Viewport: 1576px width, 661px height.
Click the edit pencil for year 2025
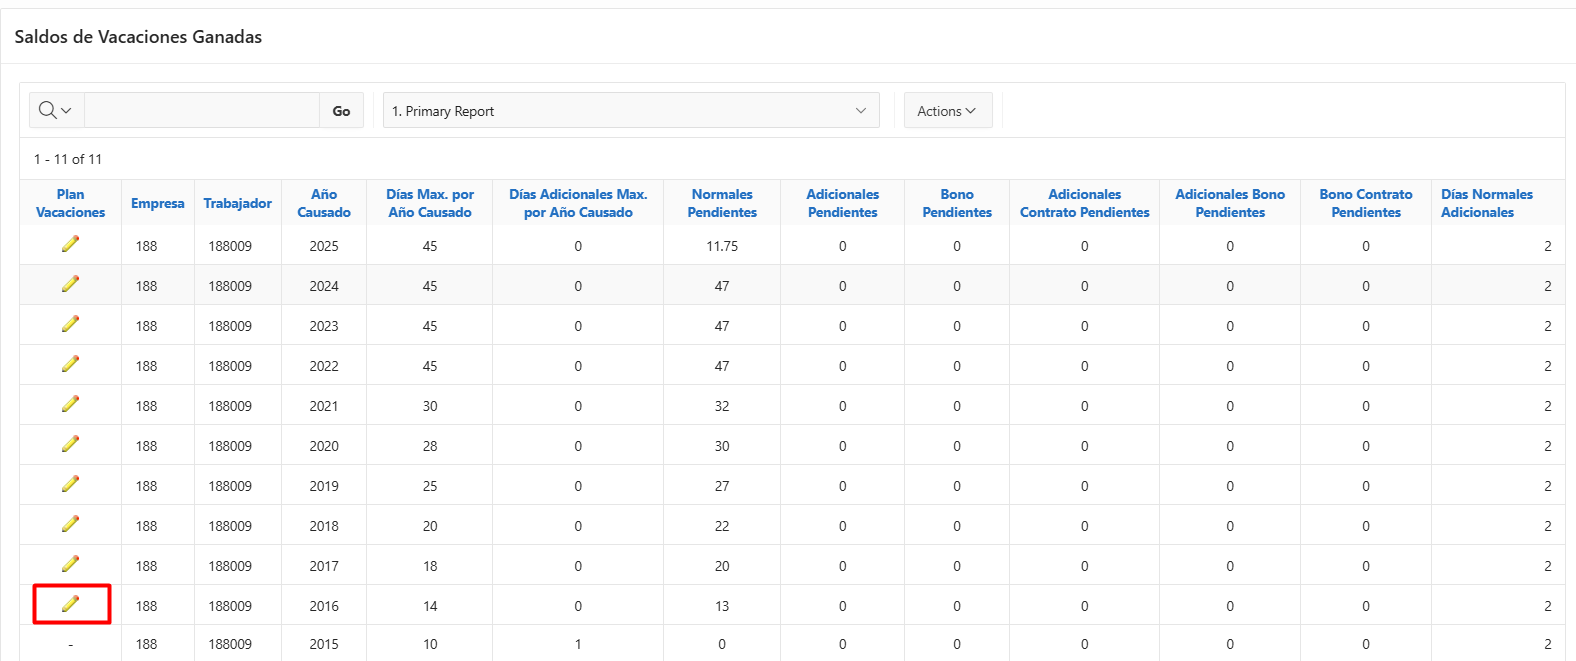coord(70,244)
